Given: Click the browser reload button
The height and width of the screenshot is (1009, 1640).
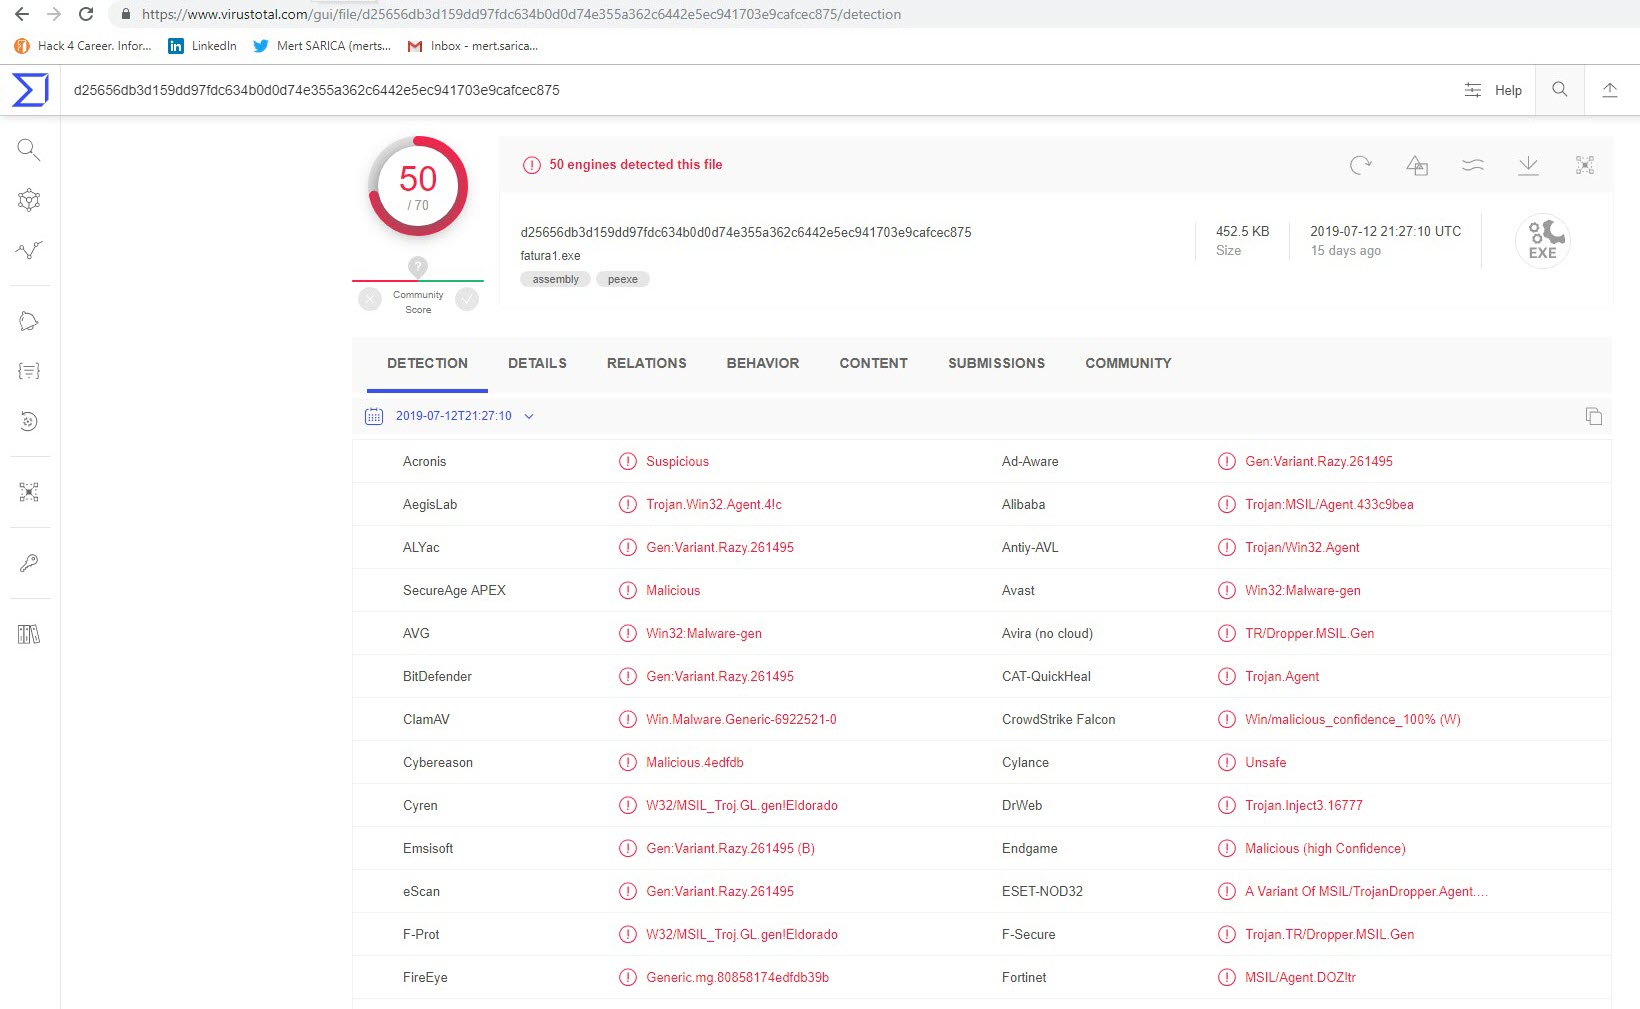Looking at the screenshot, I should (x=86, y=14).
